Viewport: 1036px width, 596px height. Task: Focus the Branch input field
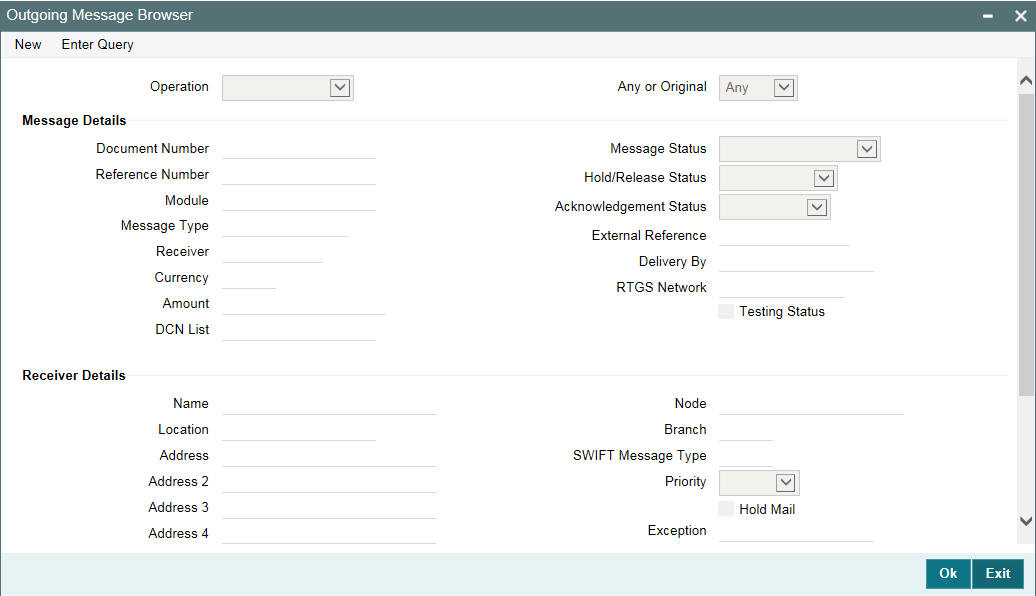pos(746,430)
